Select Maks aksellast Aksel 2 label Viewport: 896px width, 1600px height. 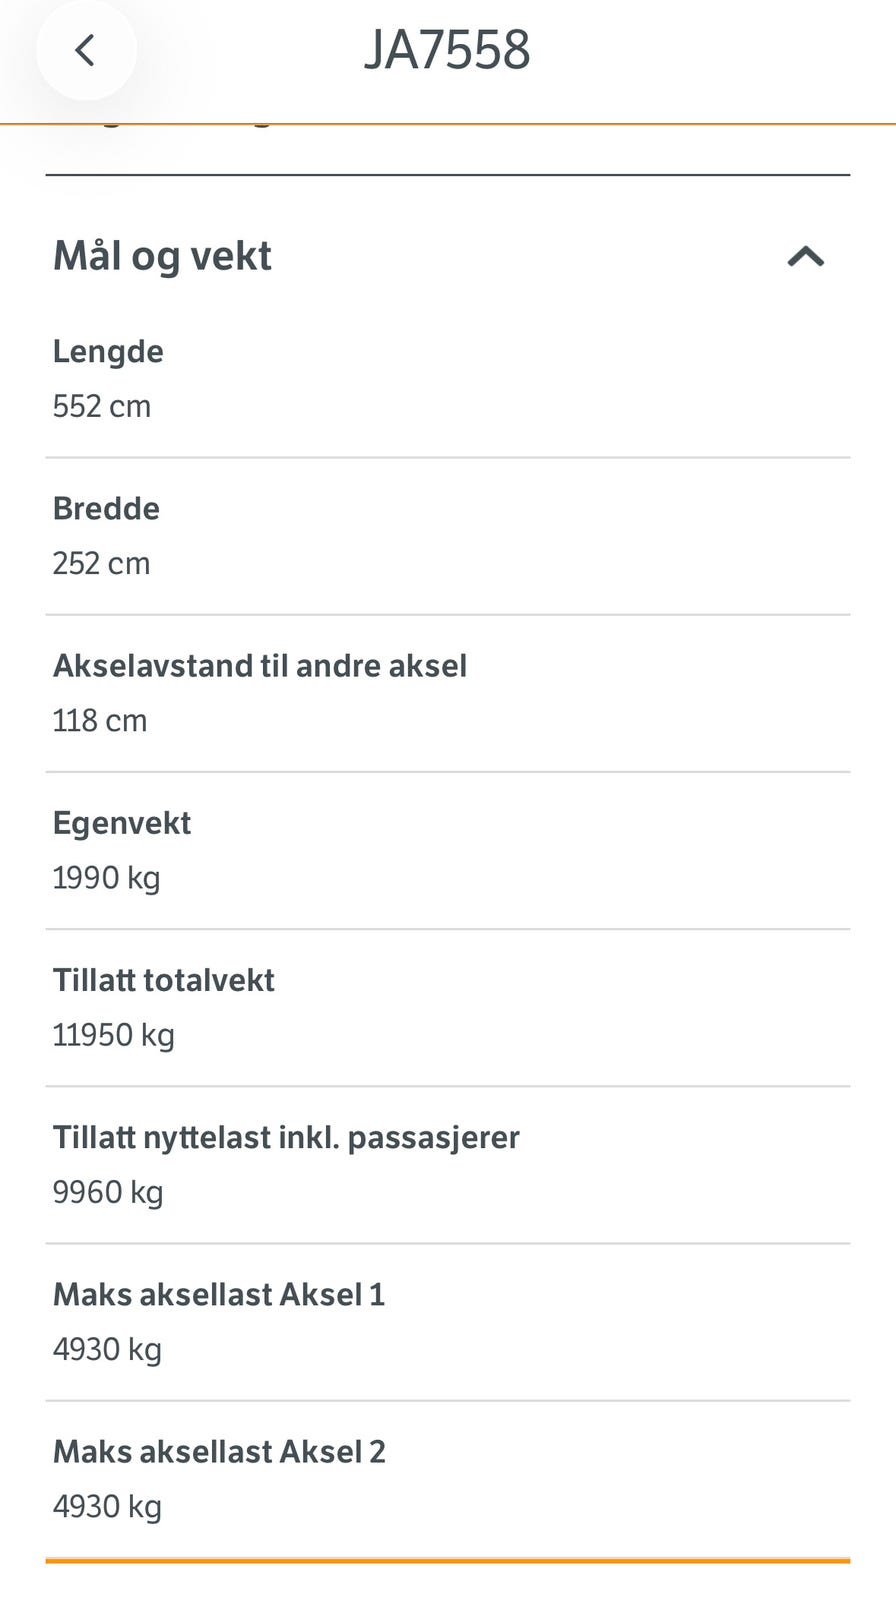tap(219, 1451)
